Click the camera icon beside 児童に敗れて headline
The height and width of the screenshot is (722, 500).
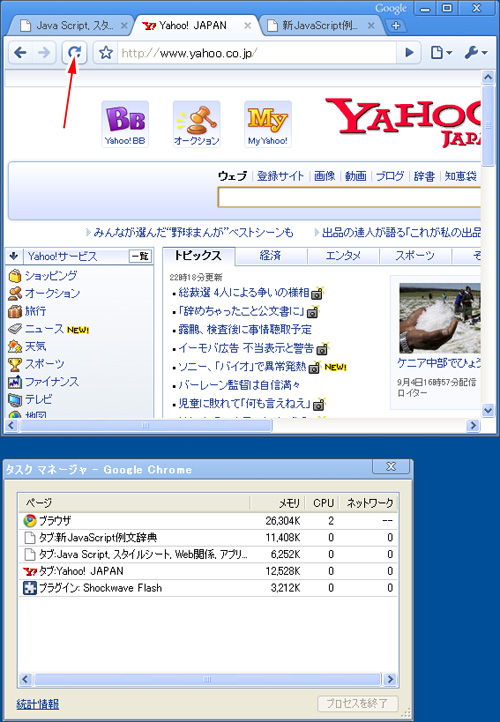[x=319, y=405]
